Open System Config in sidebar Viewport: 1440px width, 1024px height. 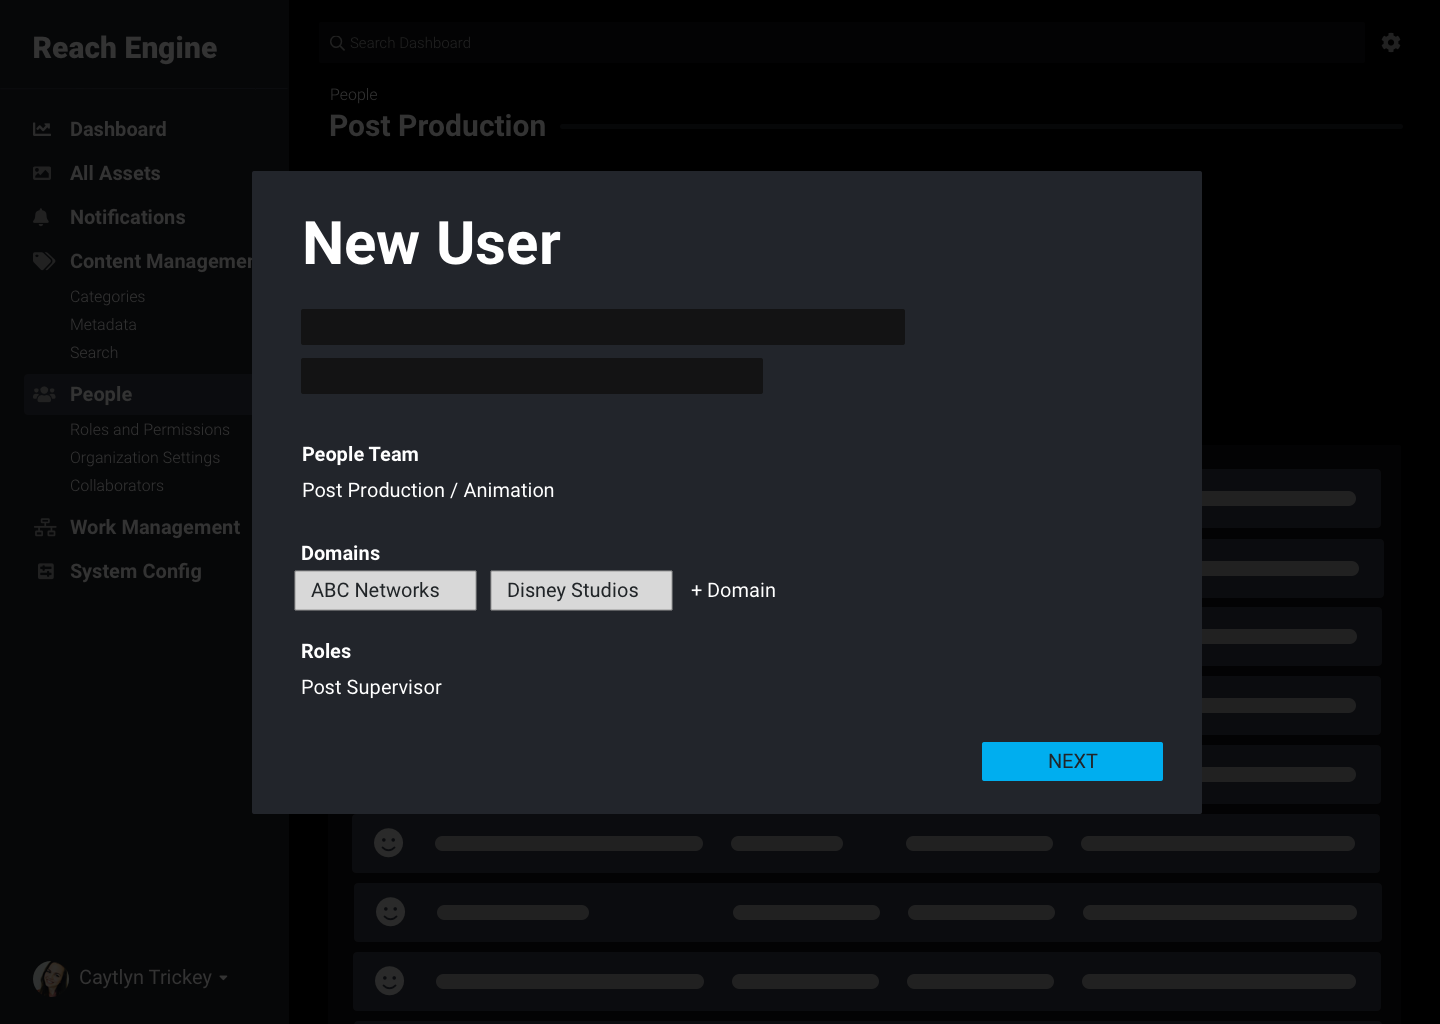(x=136, y=571)
